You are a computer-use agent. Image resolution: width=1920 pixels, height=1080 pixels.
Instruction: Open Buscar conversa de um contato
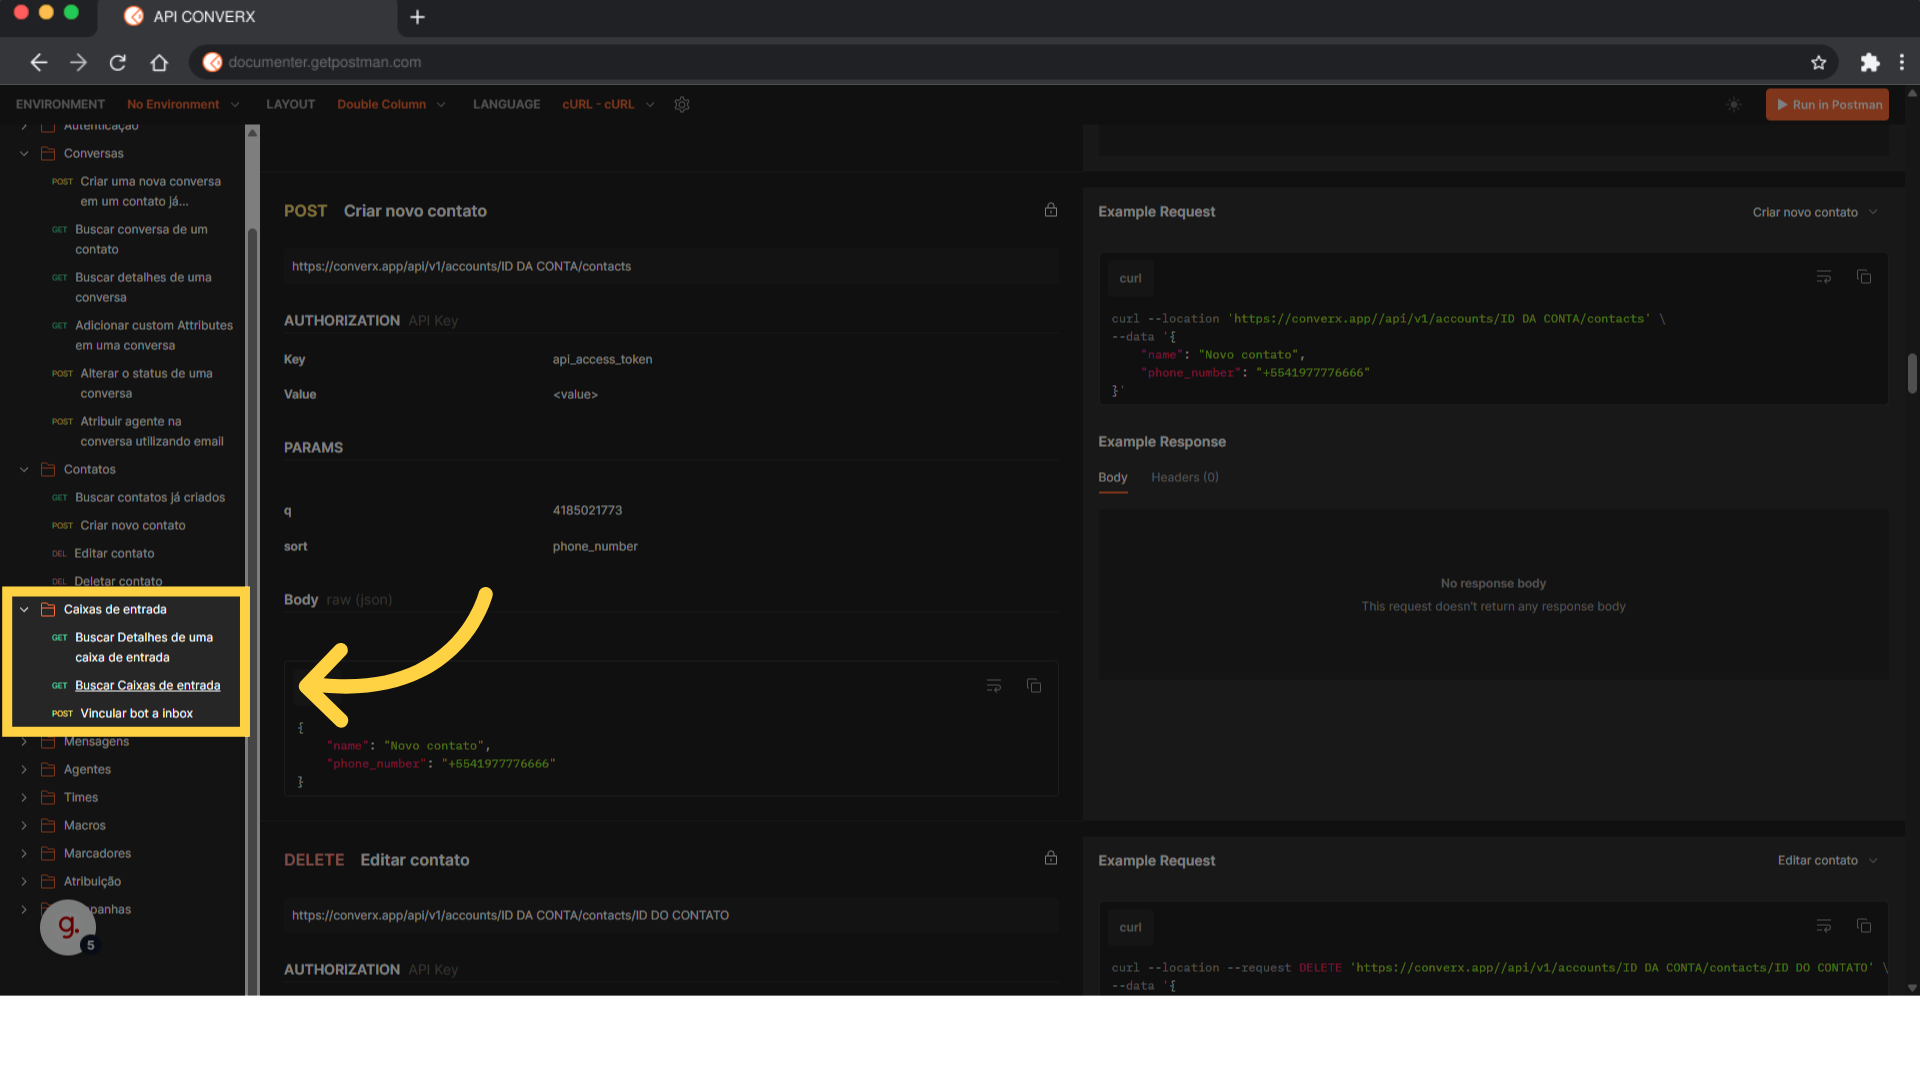pyautogui.click(x=141, y=239)
